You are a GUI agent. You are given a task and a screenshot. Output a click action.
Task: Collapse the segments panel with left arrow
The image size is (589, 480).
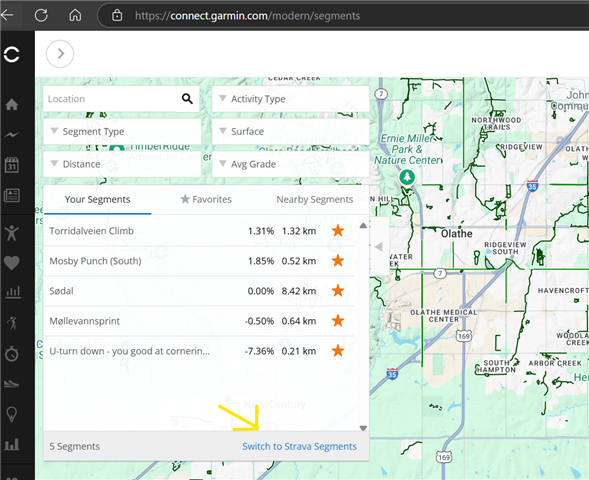[x=379, y=247]
